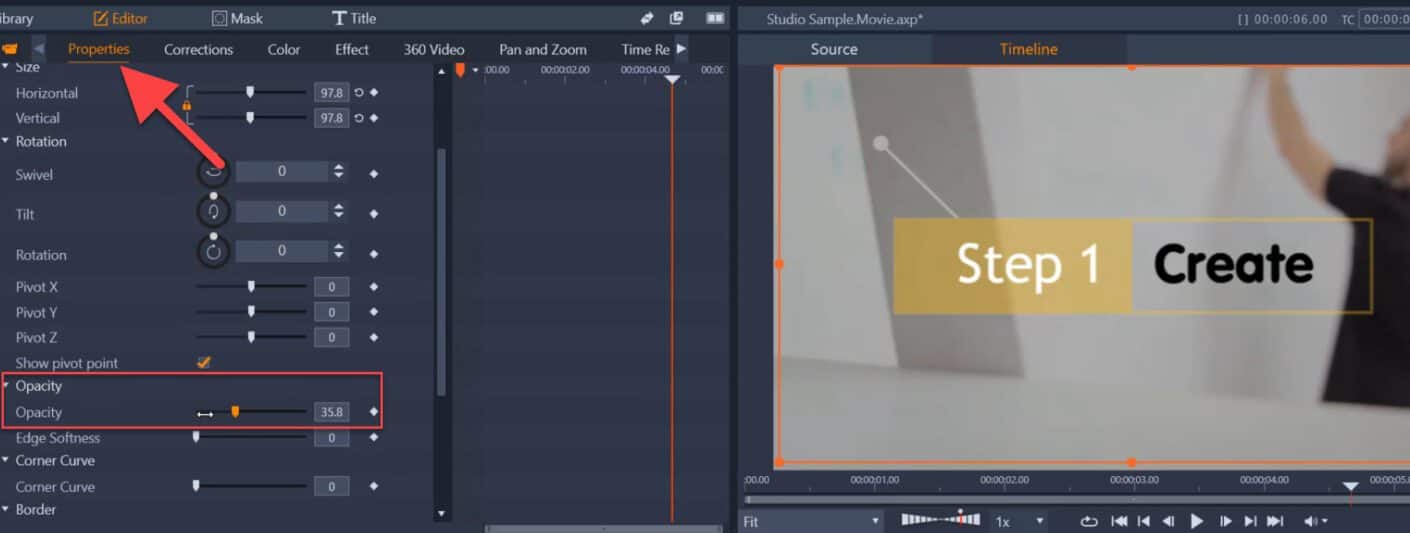1410x533 pixels.
Task: Click the orange folder icon beside tabs
Action: click(x=11, y=49)
